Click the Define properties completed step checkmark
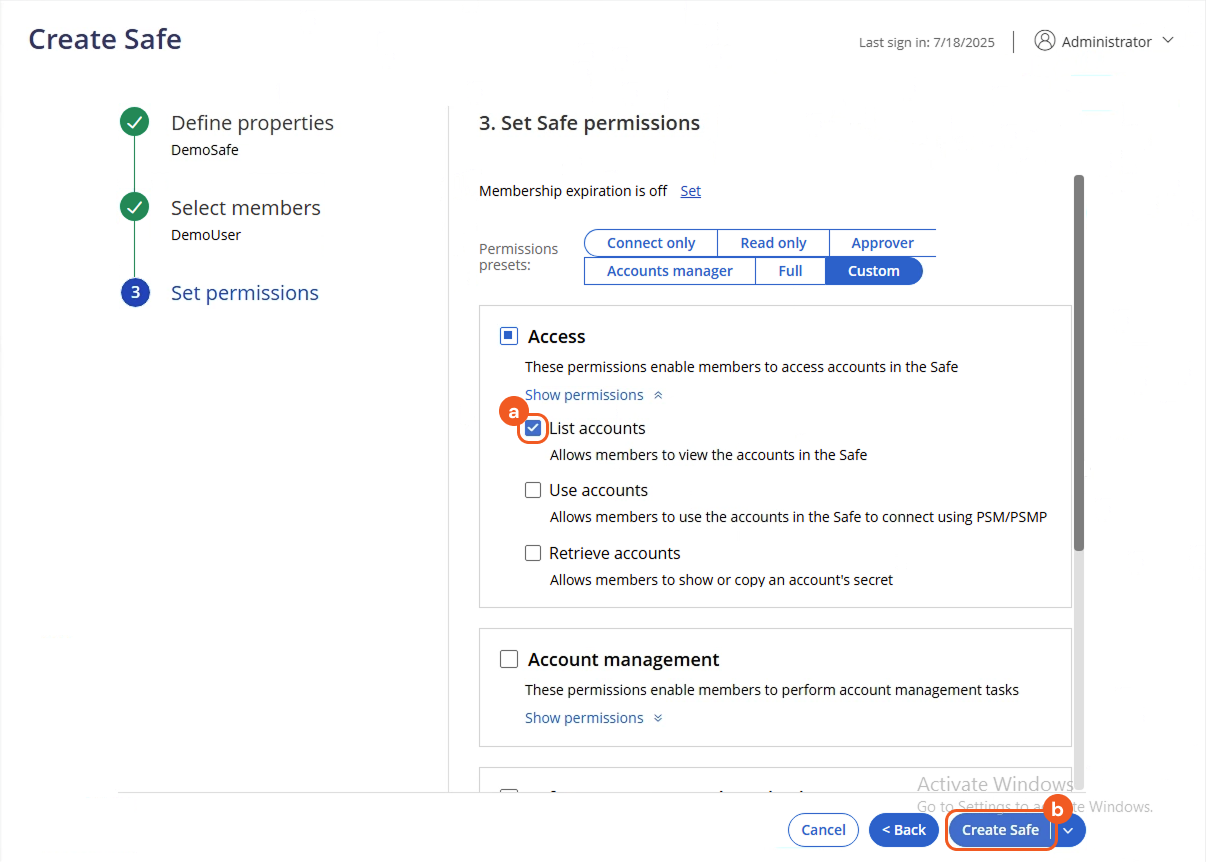1206x862 pixels. (134, 123)
